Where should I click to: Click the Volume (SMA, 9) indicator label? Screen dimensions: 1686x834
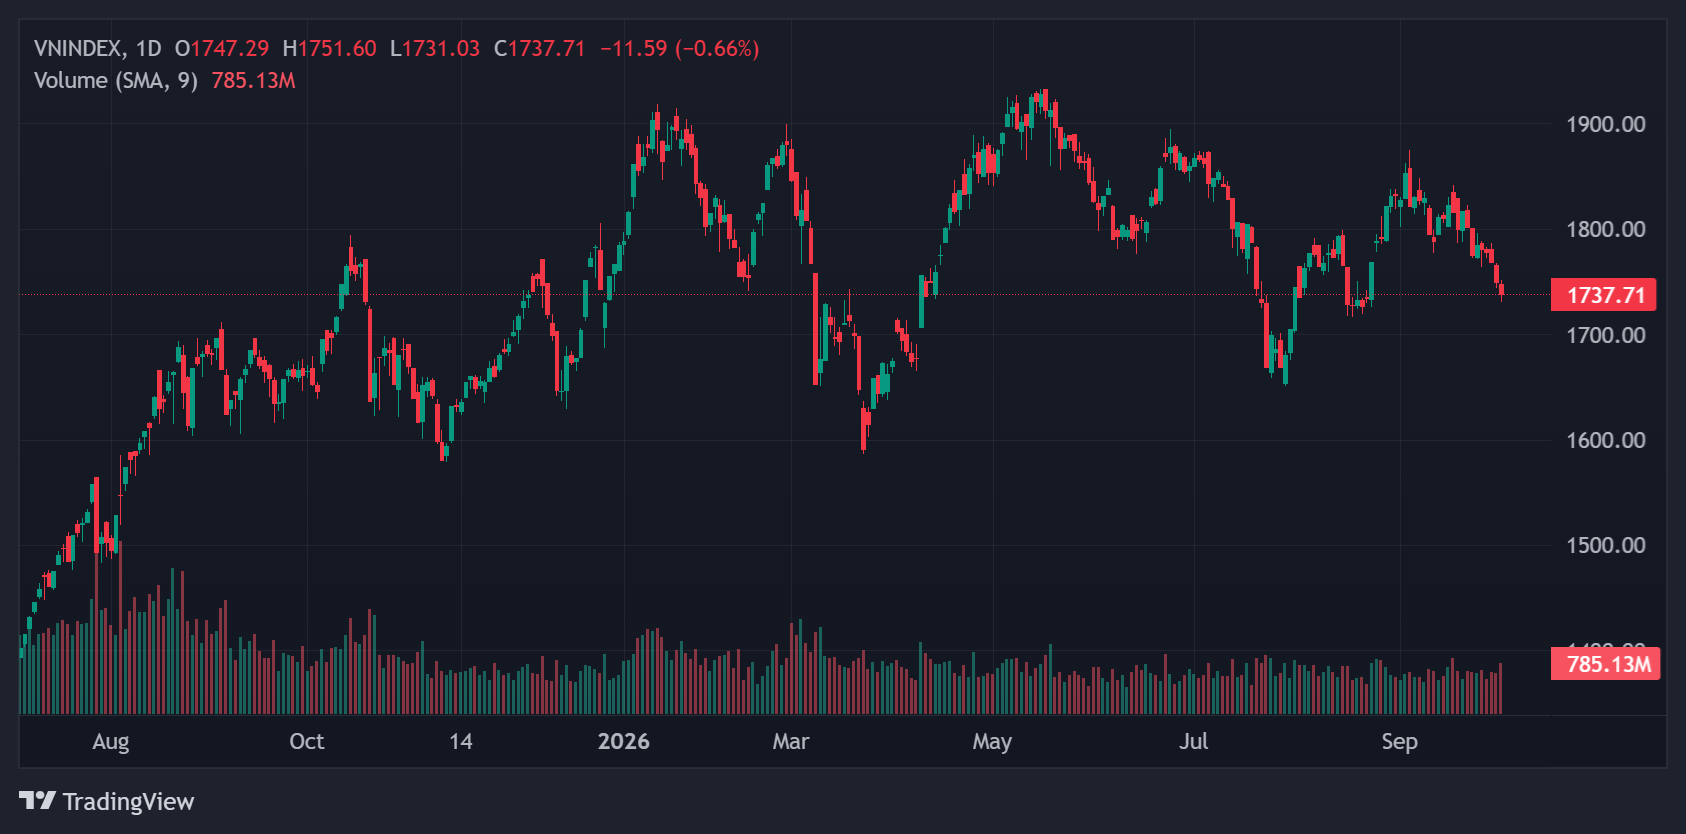(116, 80)
